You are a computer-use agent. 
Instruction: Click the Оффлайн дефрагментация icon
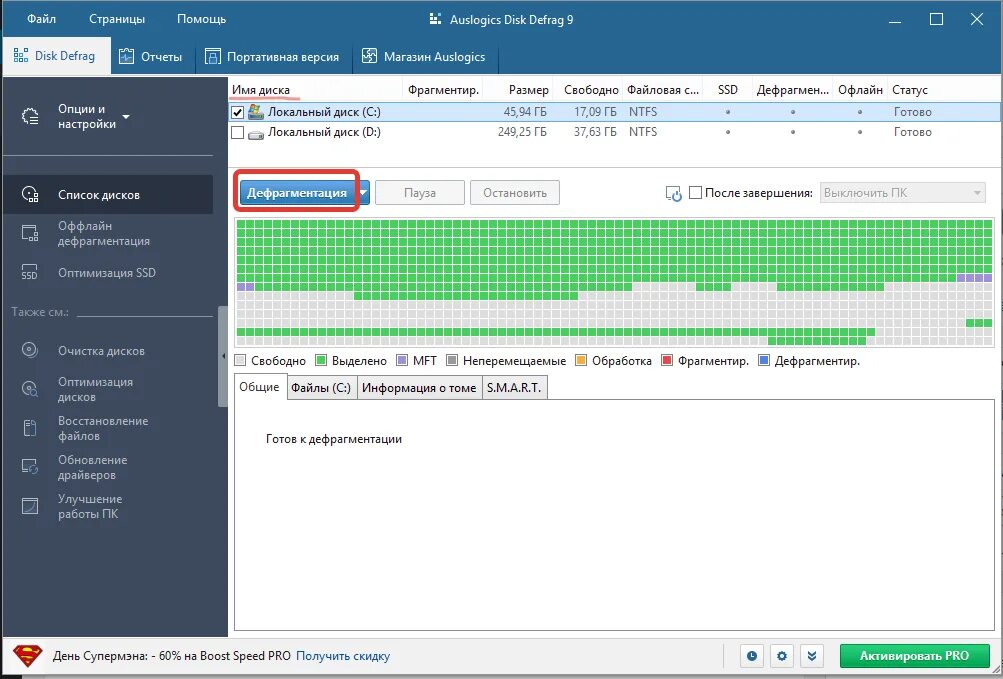[x=30, y=233]
